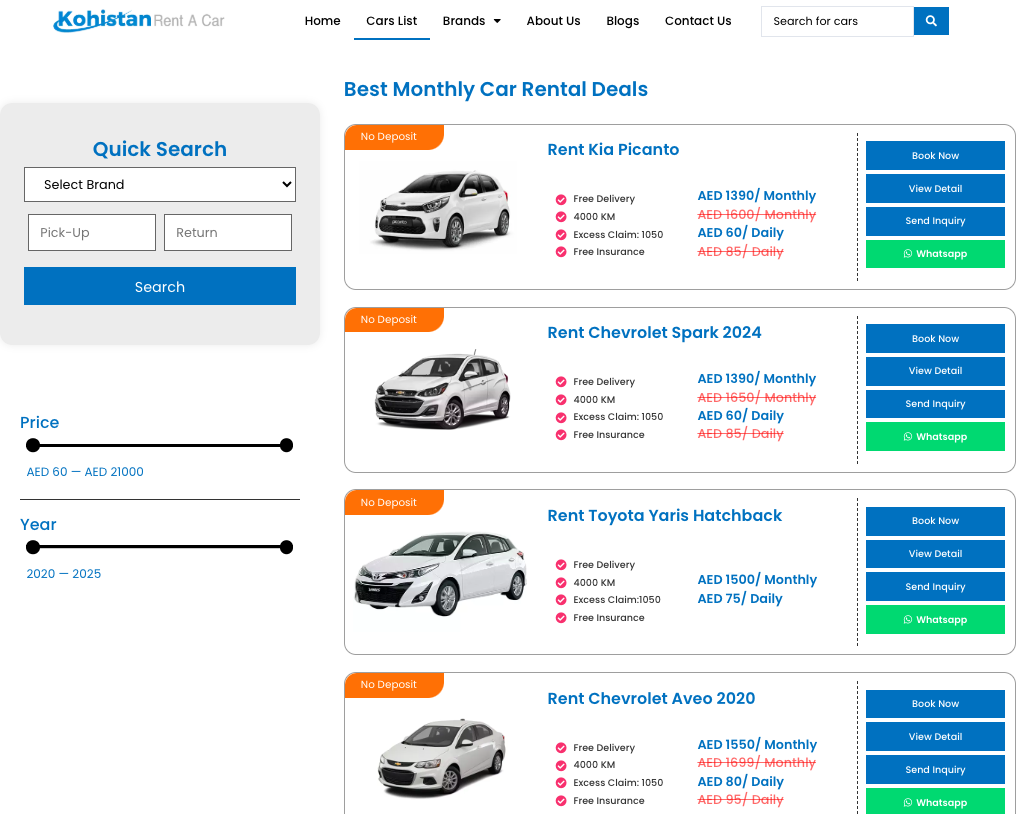Book Now for Rent Kia Picanto
This screenshot has width=1019, height=814.
935,156
